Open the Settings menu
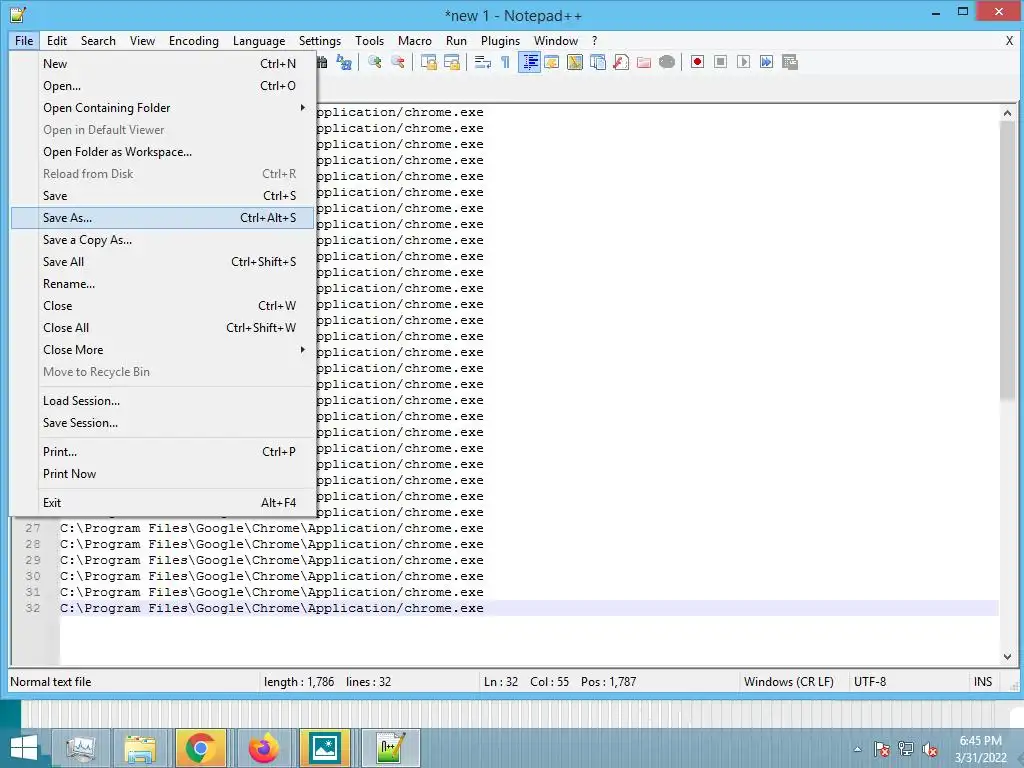The width and height of the screenshot is (1024, 768). point(320,40)
